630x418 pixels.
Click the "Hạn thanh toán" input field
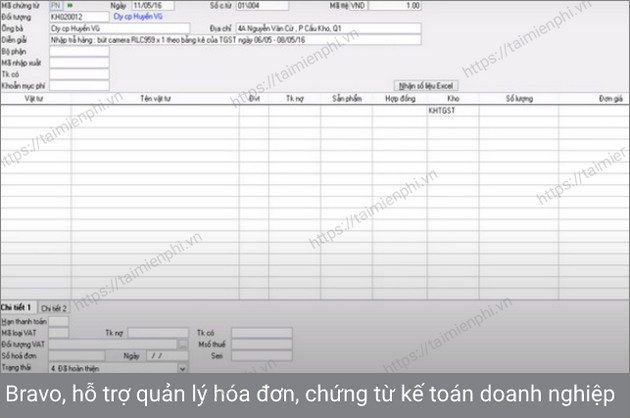59,320
